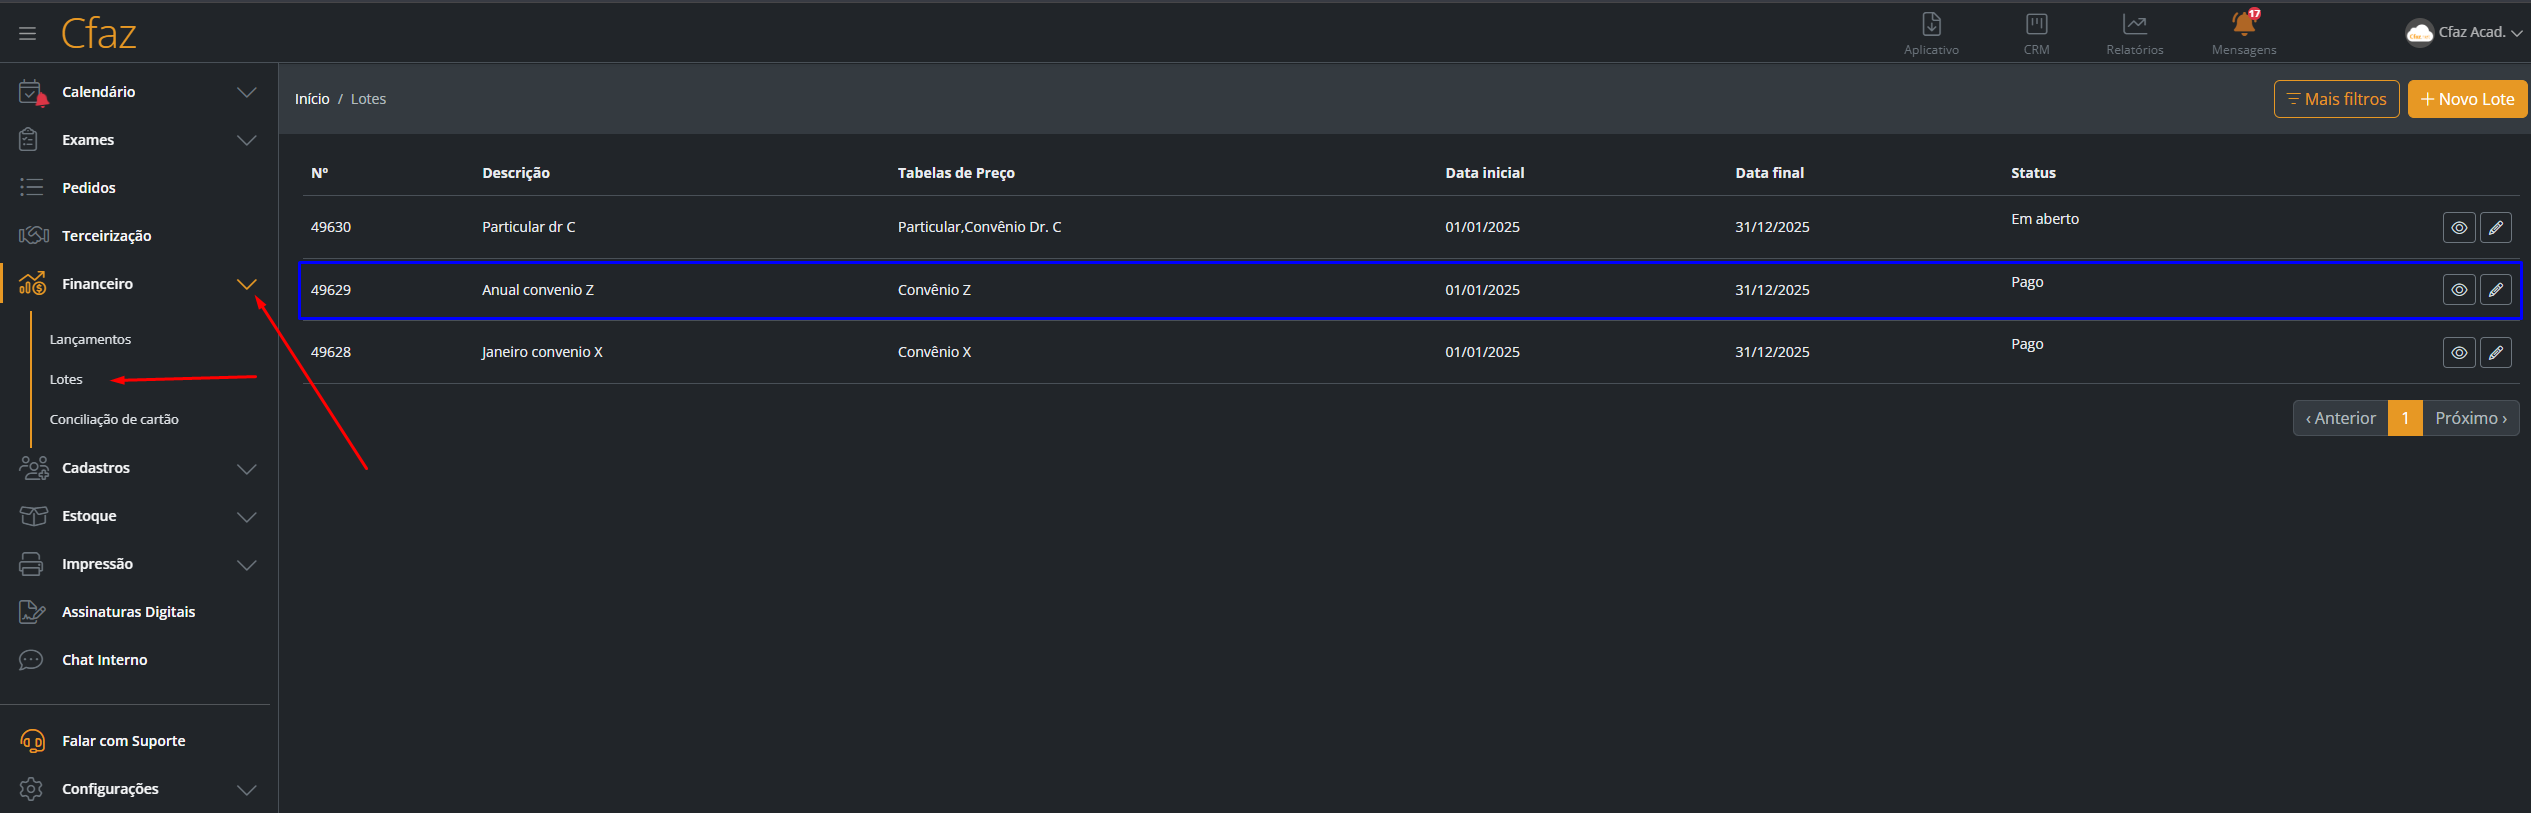Click the Calendário sidebar icon
This screenshot has width=2531, height=813.
click(32, 92)
